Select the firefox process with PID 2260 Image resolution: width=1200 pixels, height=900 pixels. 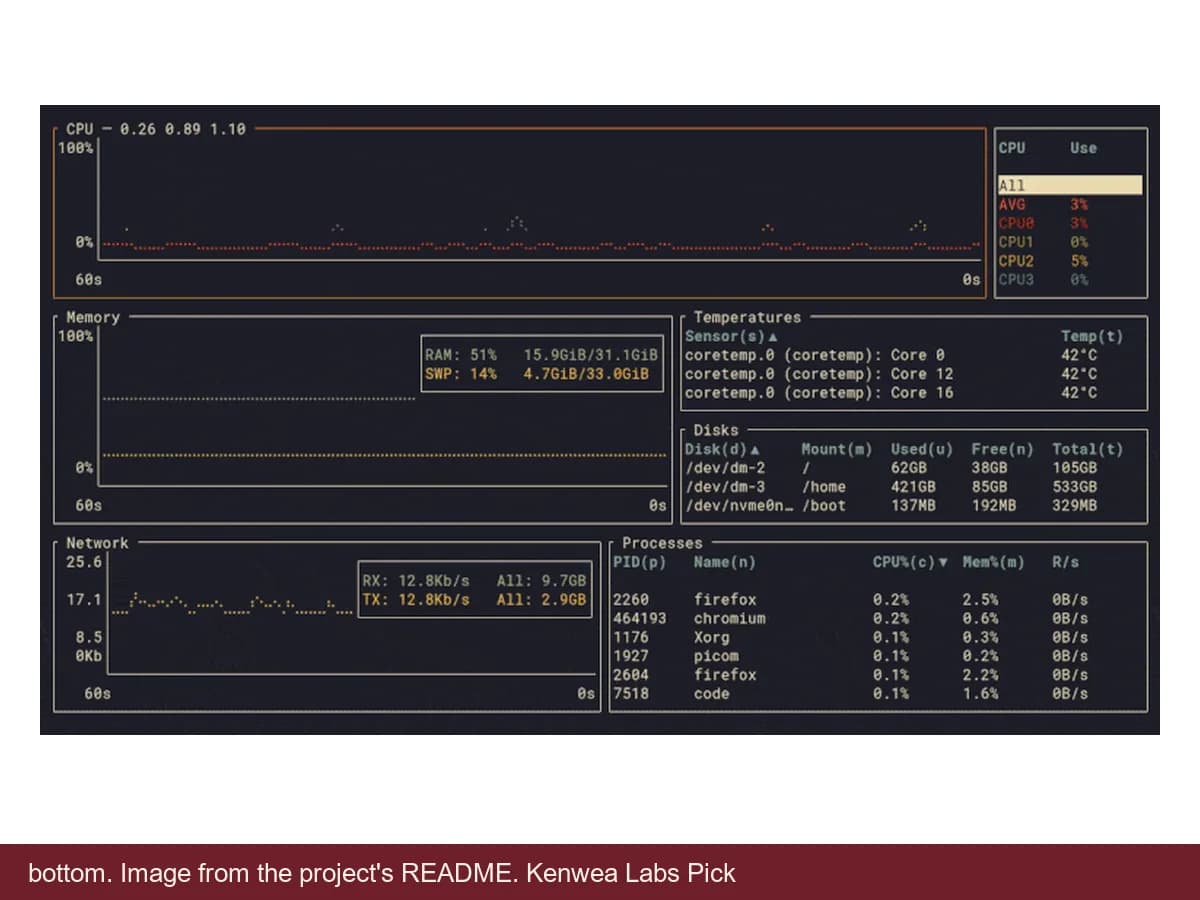(x=878, y=600)
